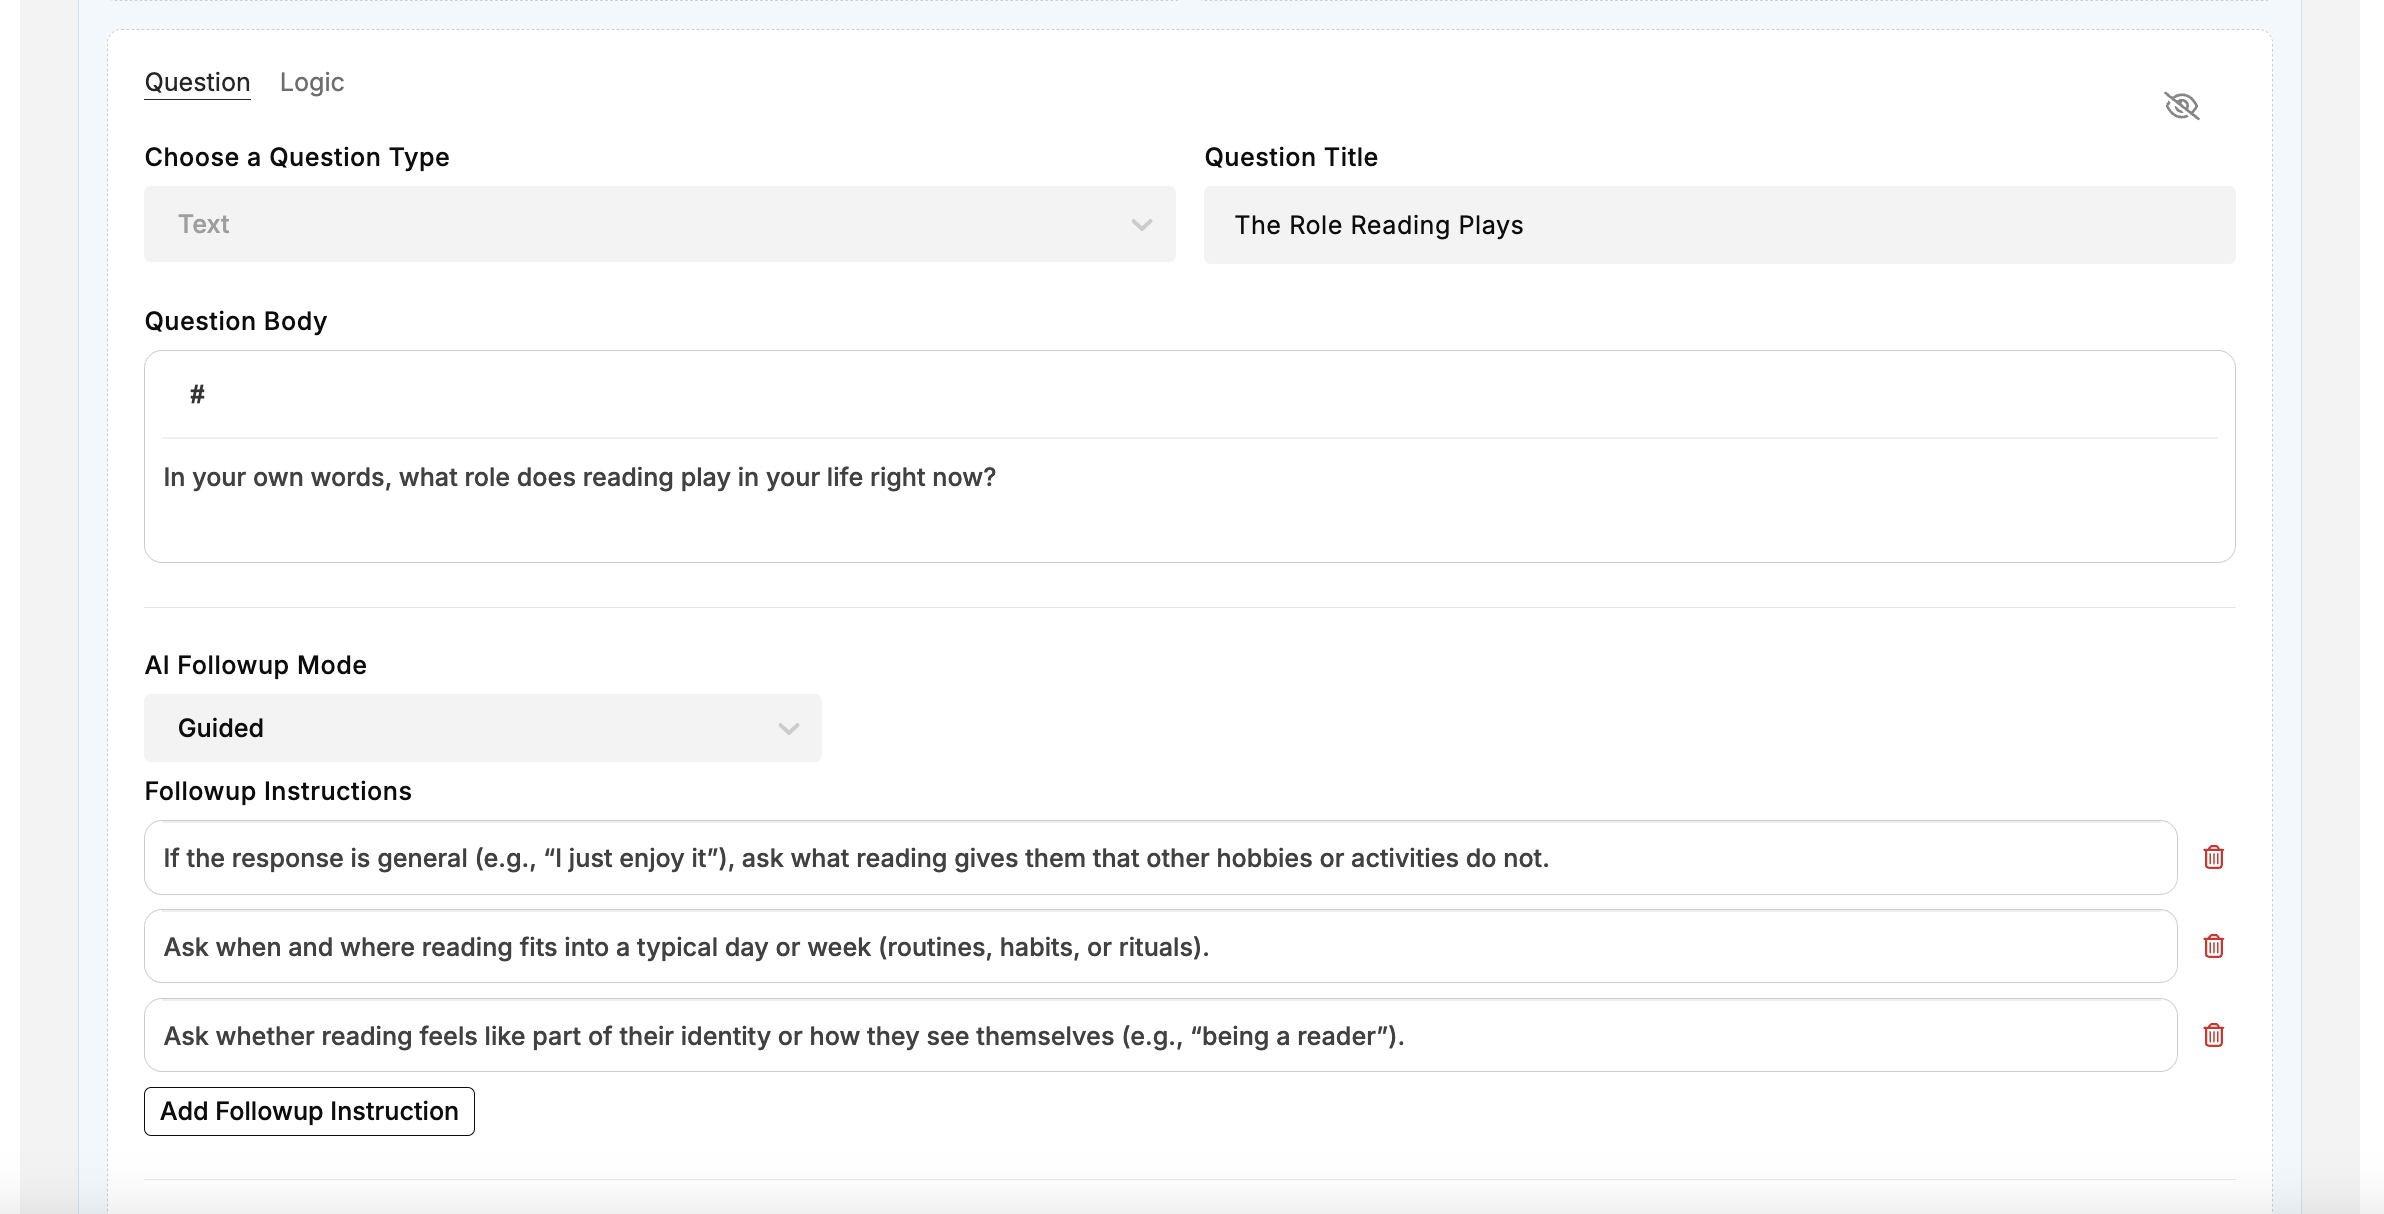Delete the first followup instruction about general responses
This screenshot has height=1214, width=2384.
coord(2213,857)
